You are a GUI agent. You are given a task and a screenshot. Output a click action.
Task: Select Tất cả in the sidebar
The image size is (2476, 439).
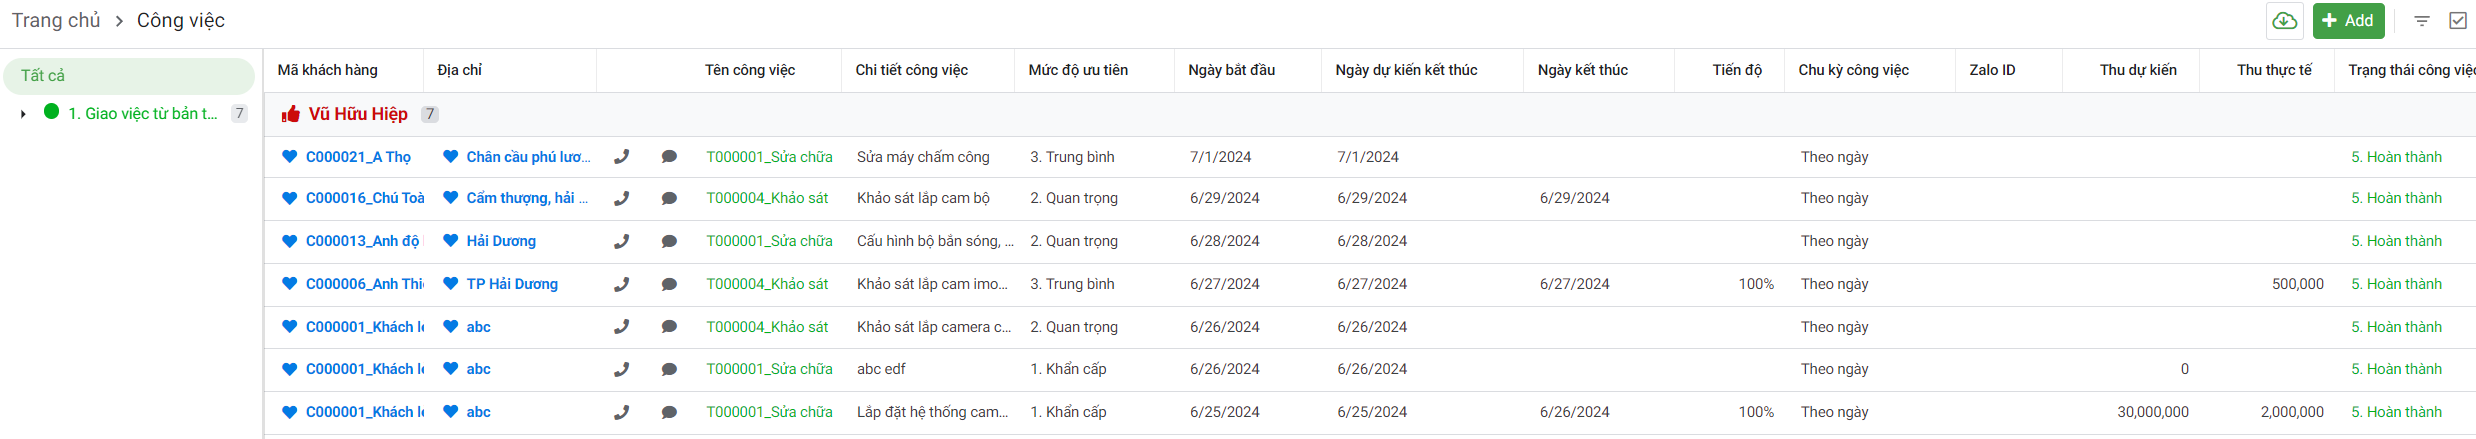pyautogui.click(x=43, y=76)
